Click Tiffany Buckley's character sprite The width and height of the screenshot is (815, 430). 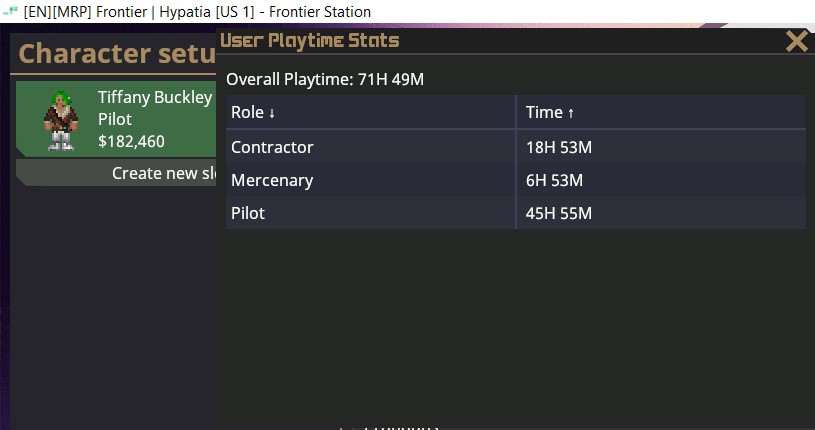pyautogui.click(x=61, y=121)
